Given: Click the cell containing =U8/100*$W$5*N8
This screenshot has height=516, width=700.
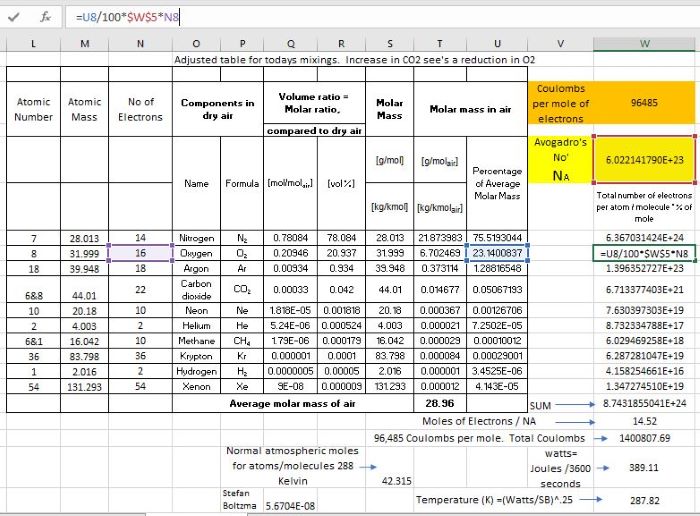Looking at the screenshot, I should [644, 254].
